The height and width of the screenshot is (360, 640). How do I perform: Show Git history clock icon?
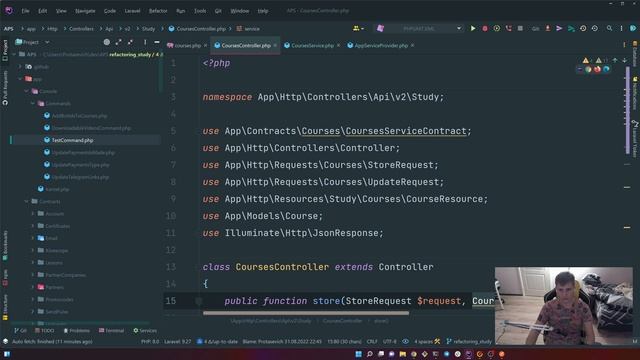click(583, 29)
